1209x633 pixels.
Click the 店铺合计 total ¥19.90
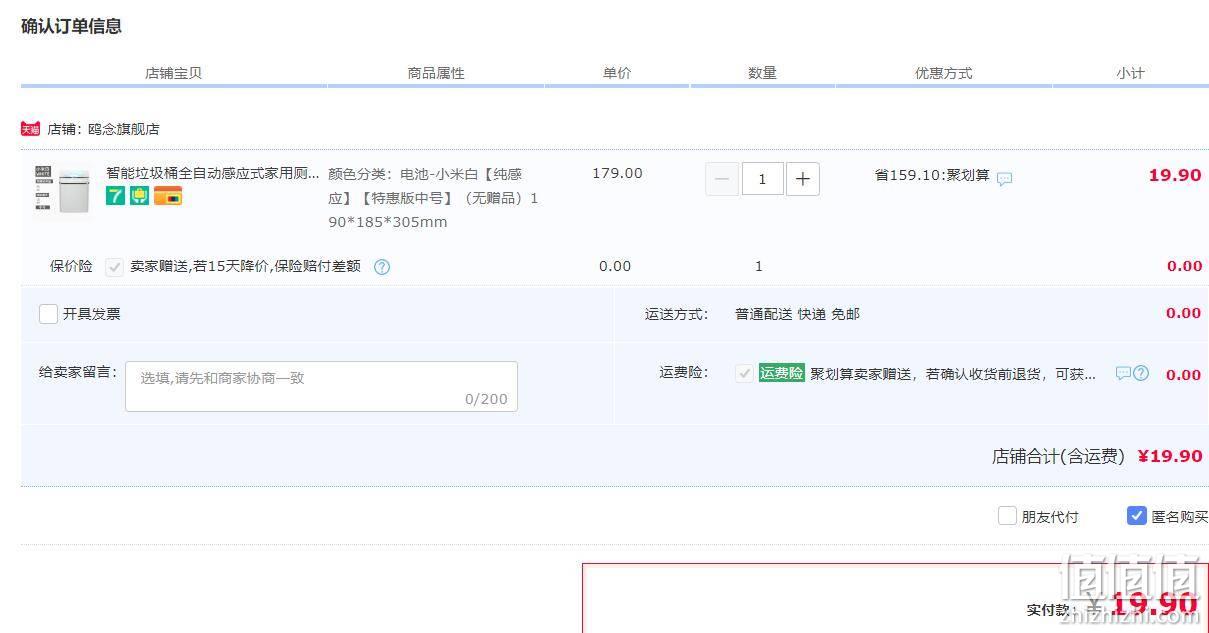(1170, 456)
